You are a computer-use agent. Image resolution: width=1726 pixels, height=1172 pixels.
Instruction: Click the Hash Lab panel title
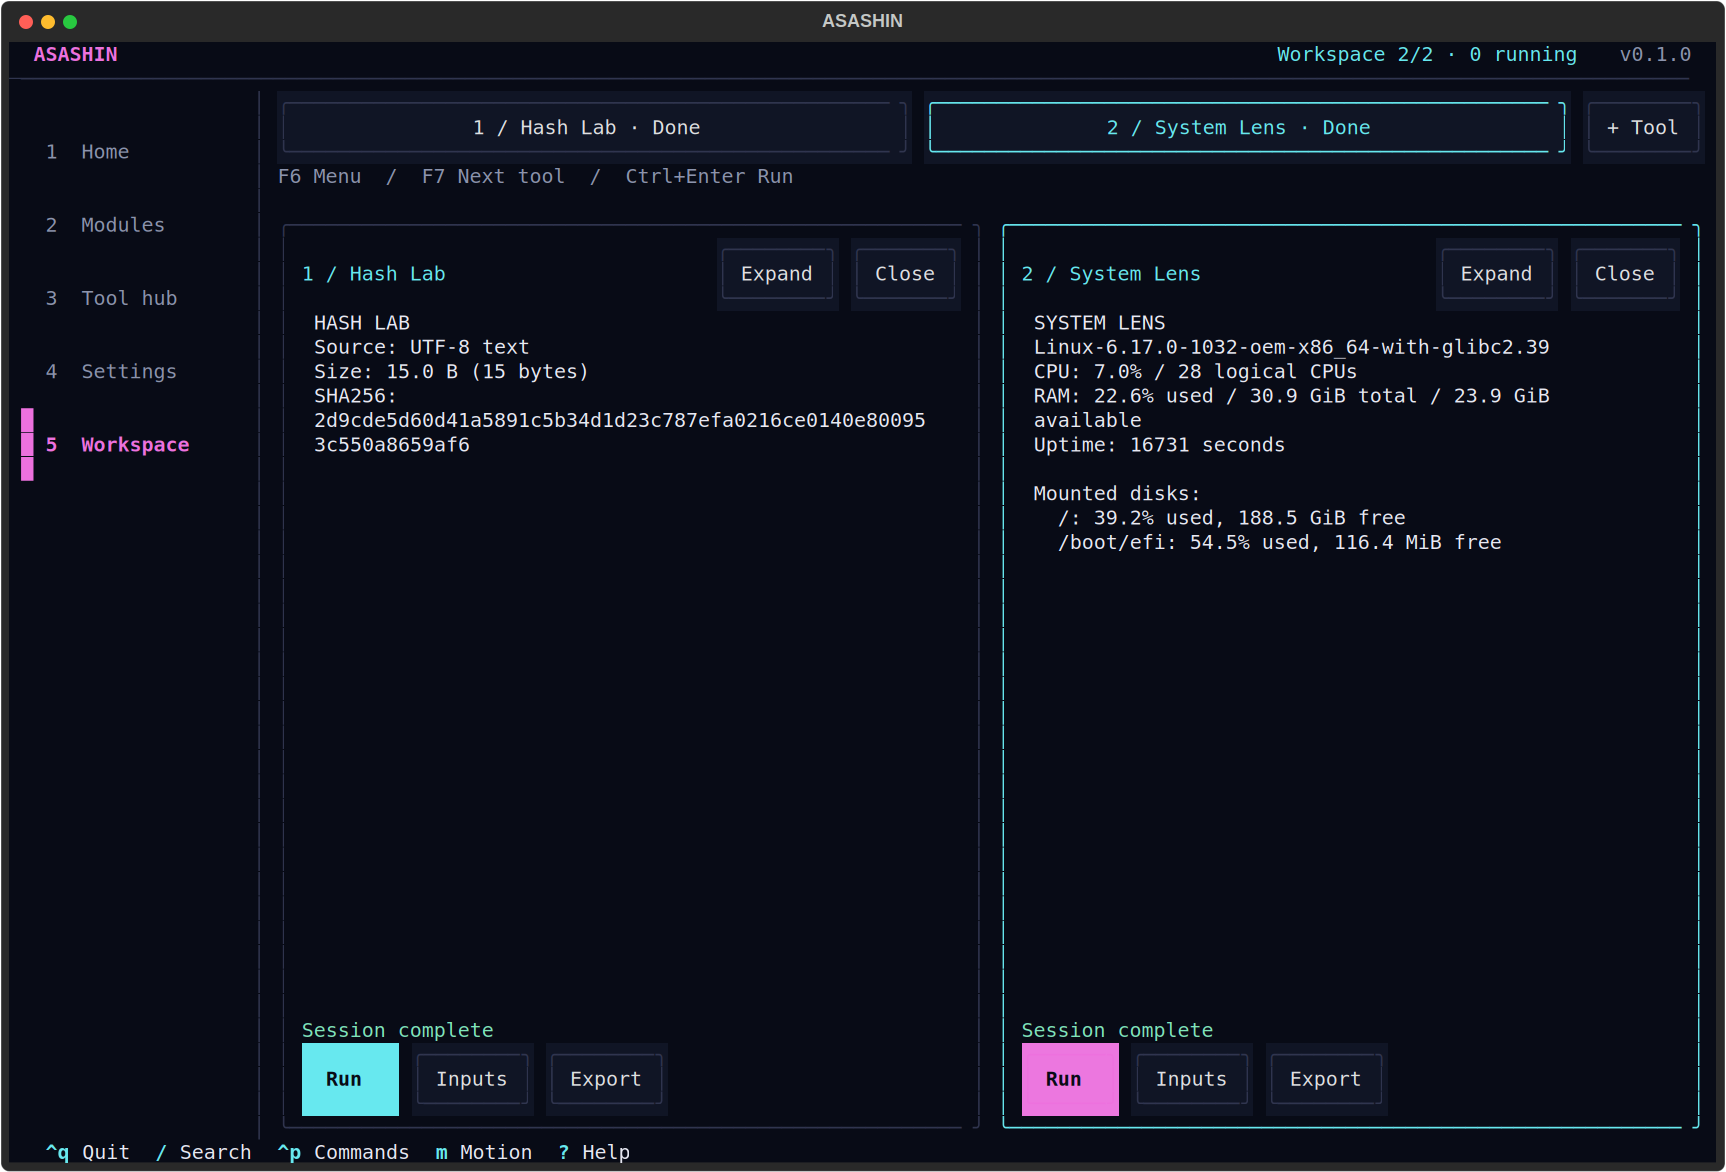tap(374, 274)
